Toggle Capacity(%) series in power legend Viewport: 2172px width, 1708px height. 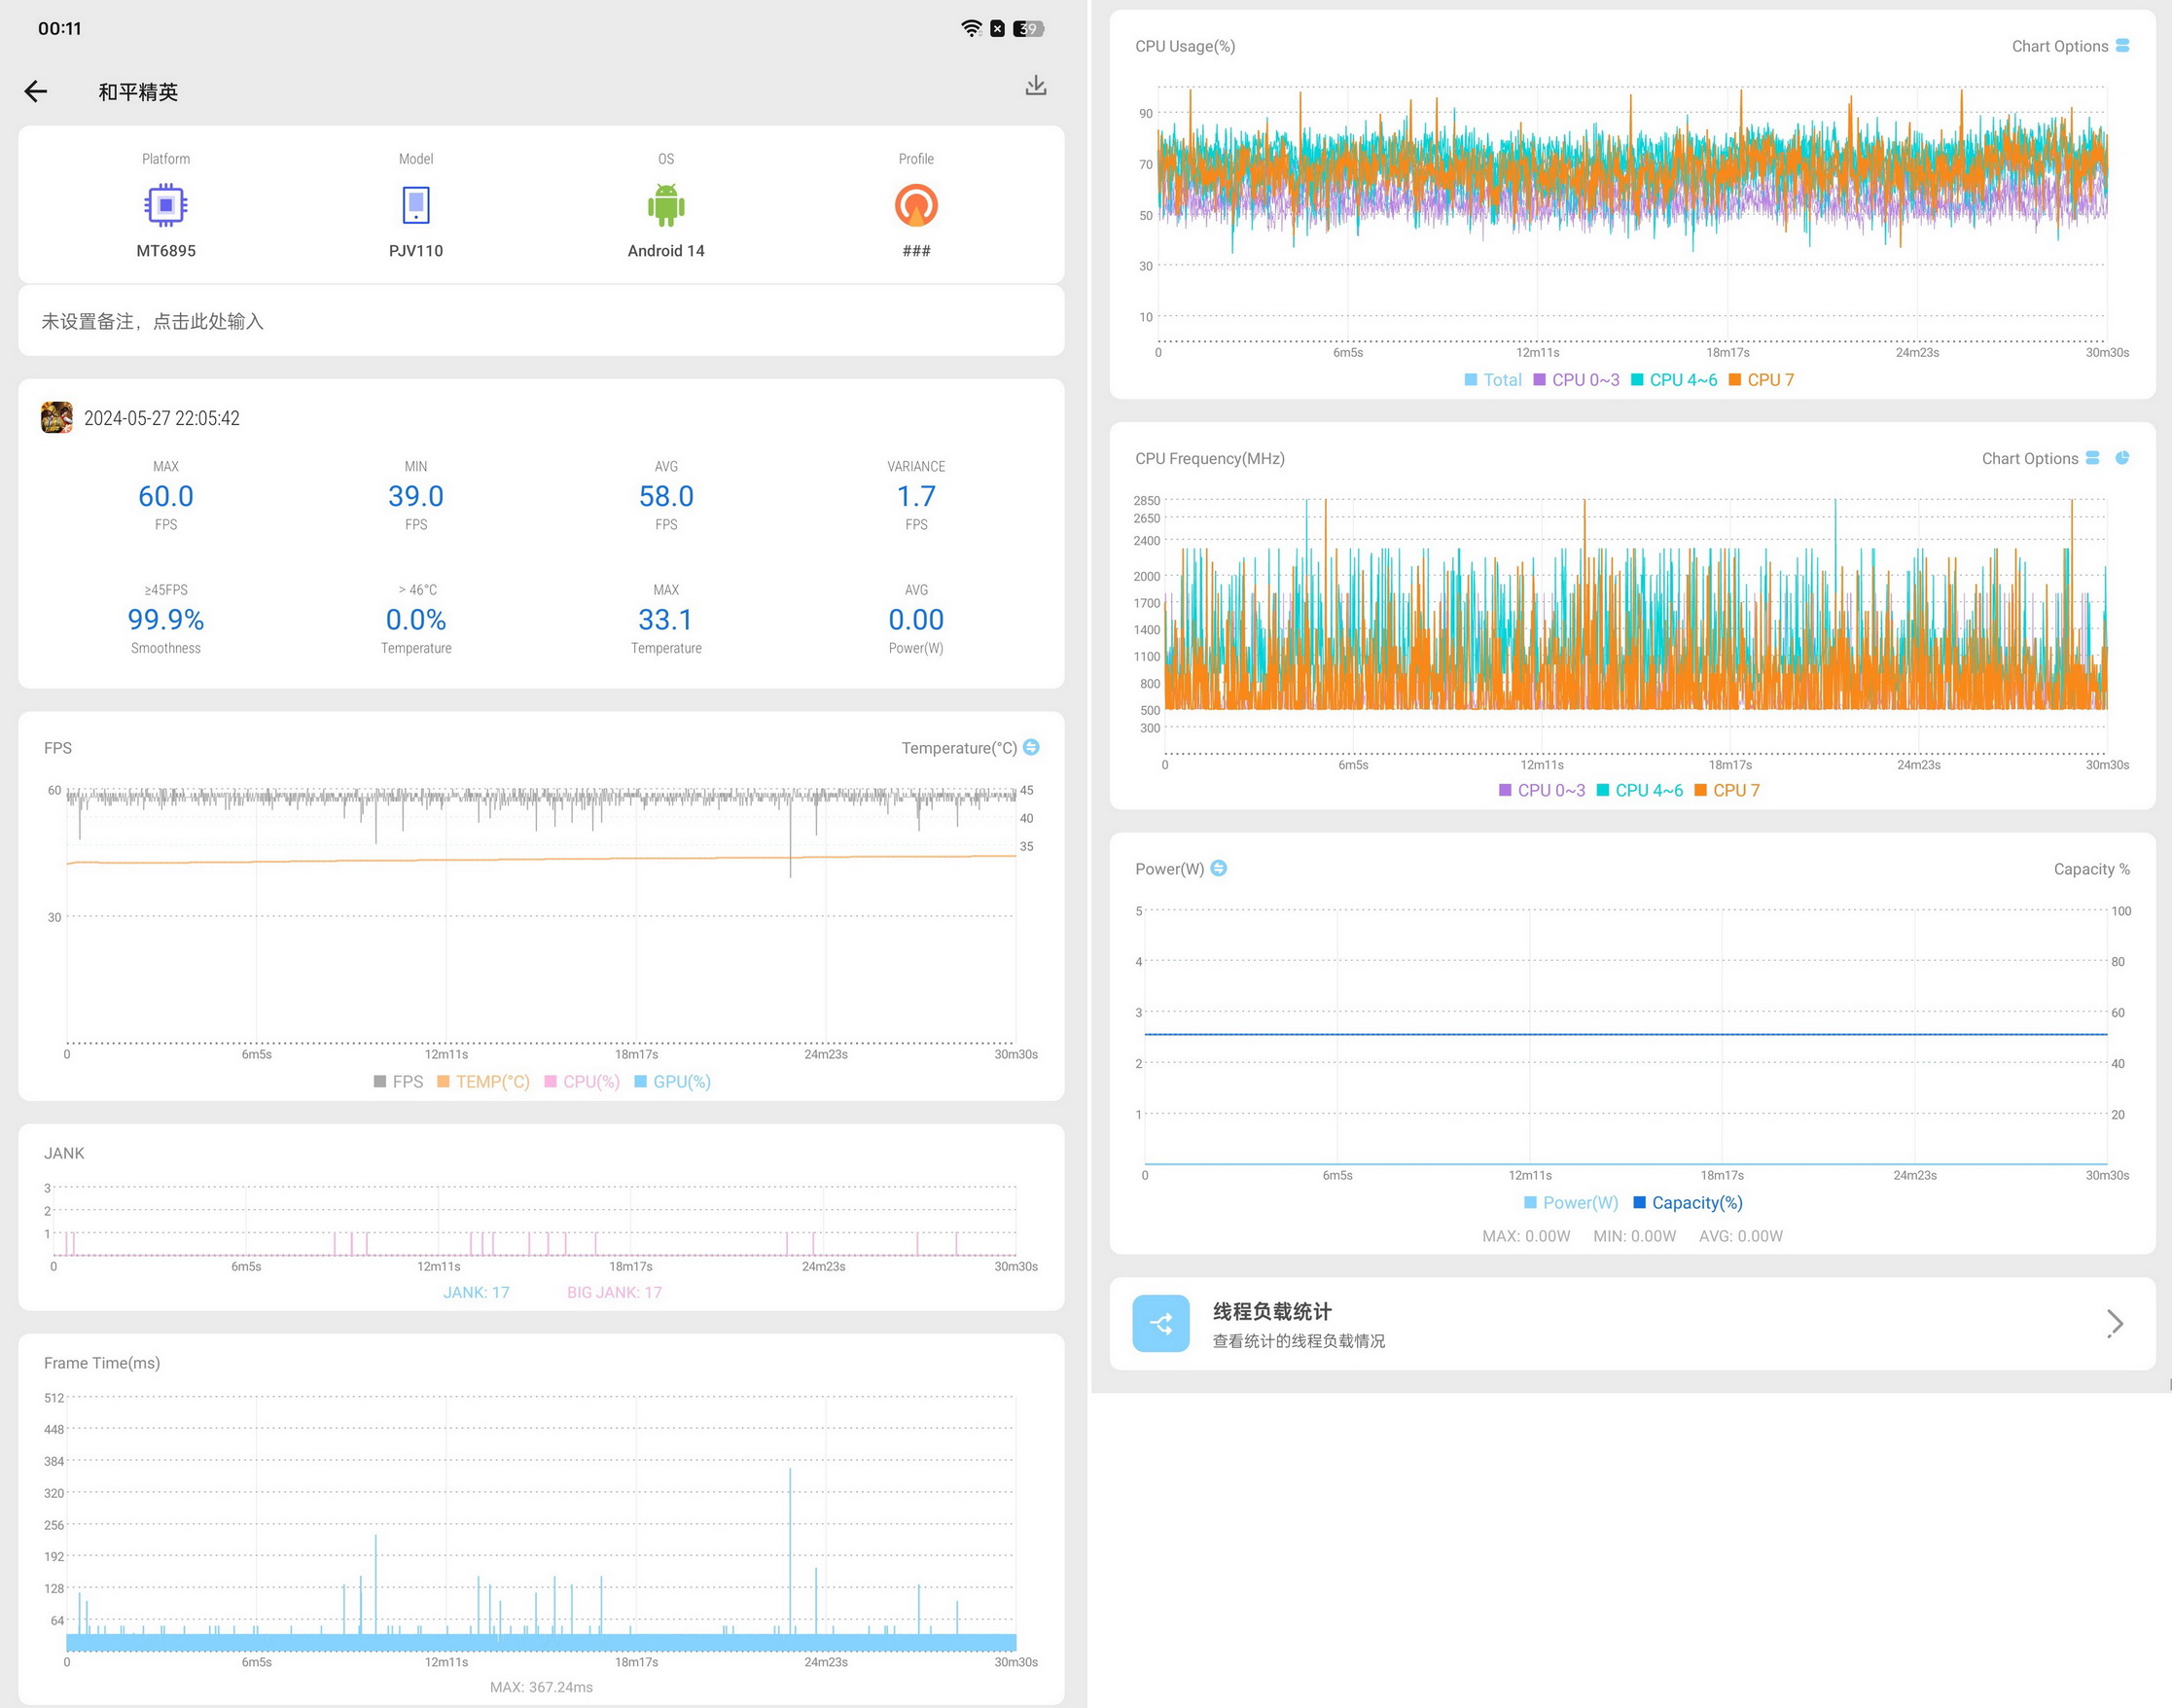[1688, 1202]
